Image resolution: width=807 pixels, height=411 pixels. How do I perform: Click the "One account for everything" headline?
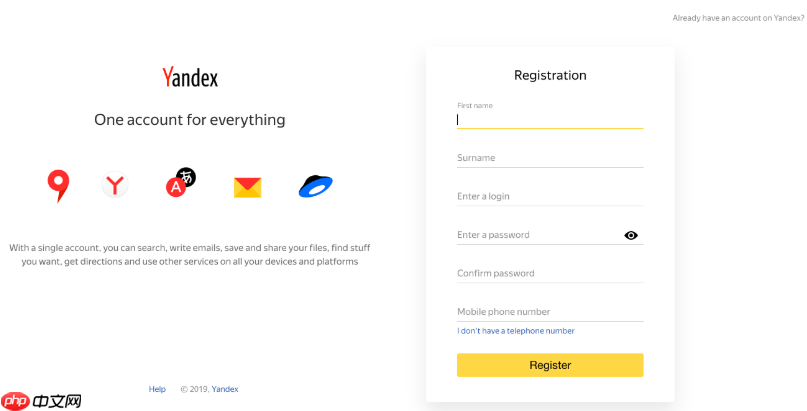[x=190, y=120]
